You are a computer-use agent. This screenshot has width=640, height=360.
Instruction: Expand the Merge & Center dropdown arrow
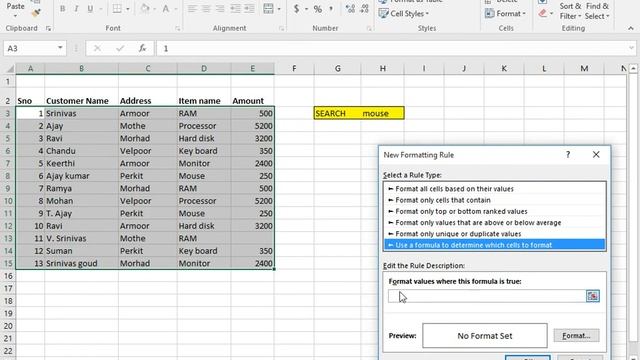coord(279,9)
